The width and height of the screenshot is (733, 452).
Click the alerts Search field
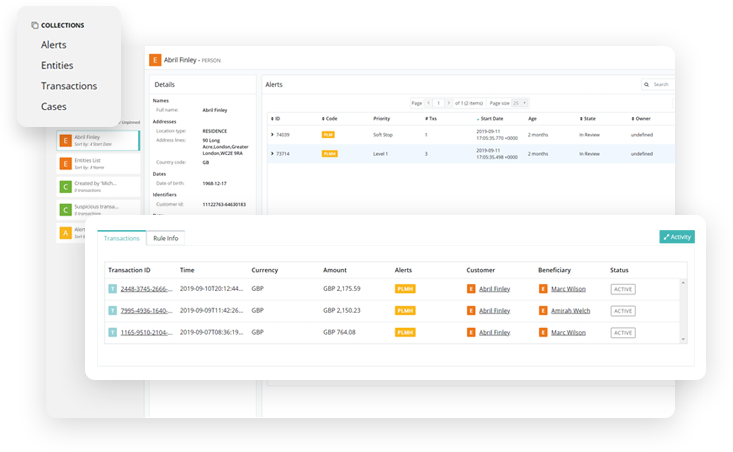point(659,85)
